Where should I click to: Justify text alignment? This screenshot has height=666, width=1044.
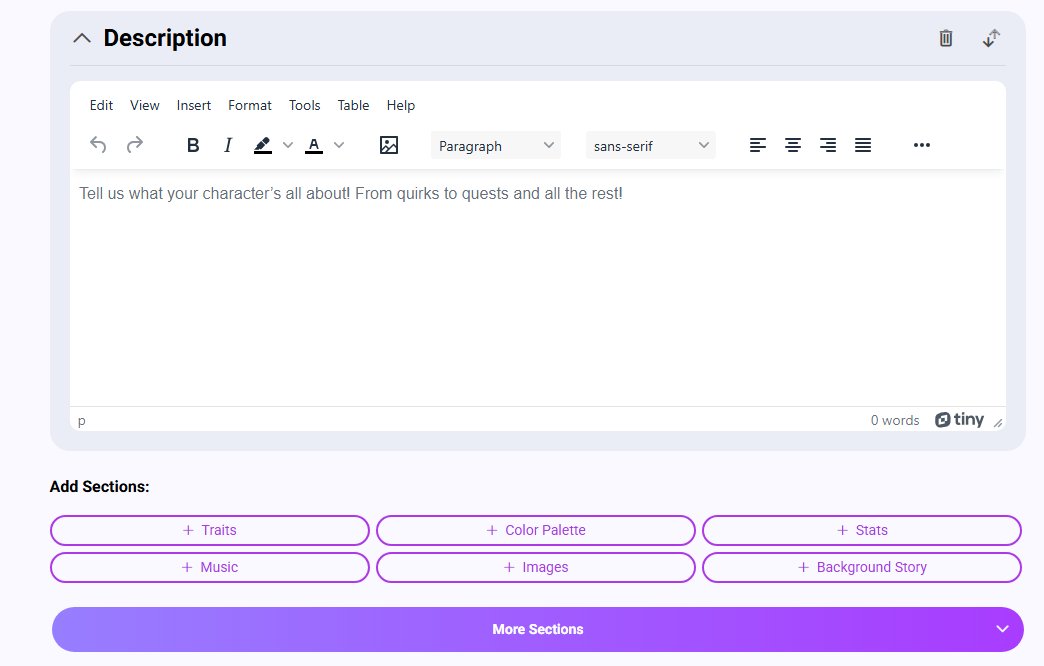(x=863, y=145)
